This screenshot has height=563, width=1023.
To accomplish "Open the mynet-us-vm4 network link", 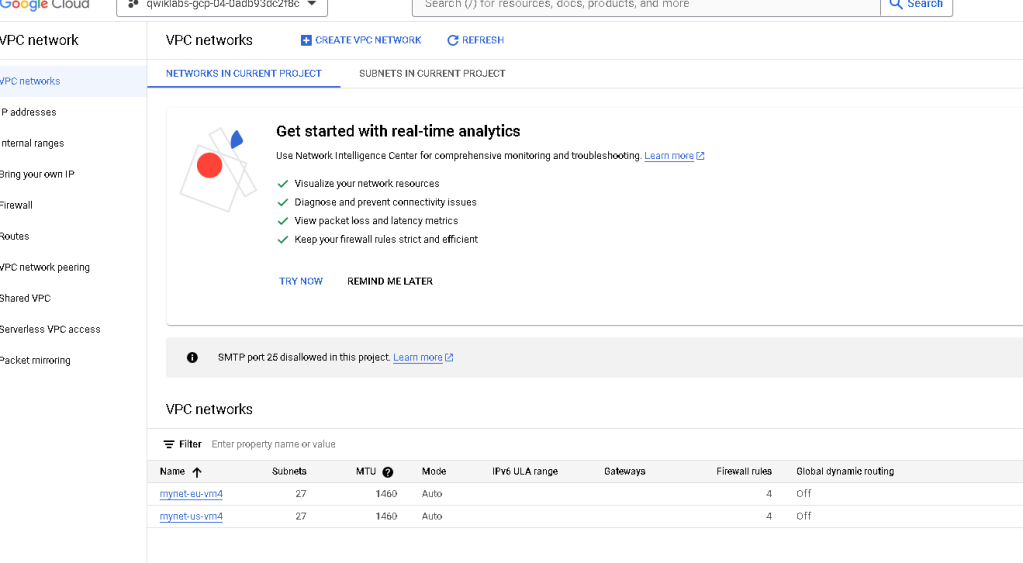I will coord(191,516).
